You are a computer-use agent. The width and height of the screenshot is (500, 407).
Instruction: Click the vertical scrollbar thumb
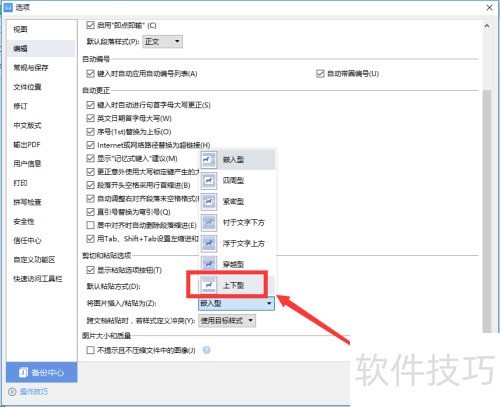tap(487, 211)
